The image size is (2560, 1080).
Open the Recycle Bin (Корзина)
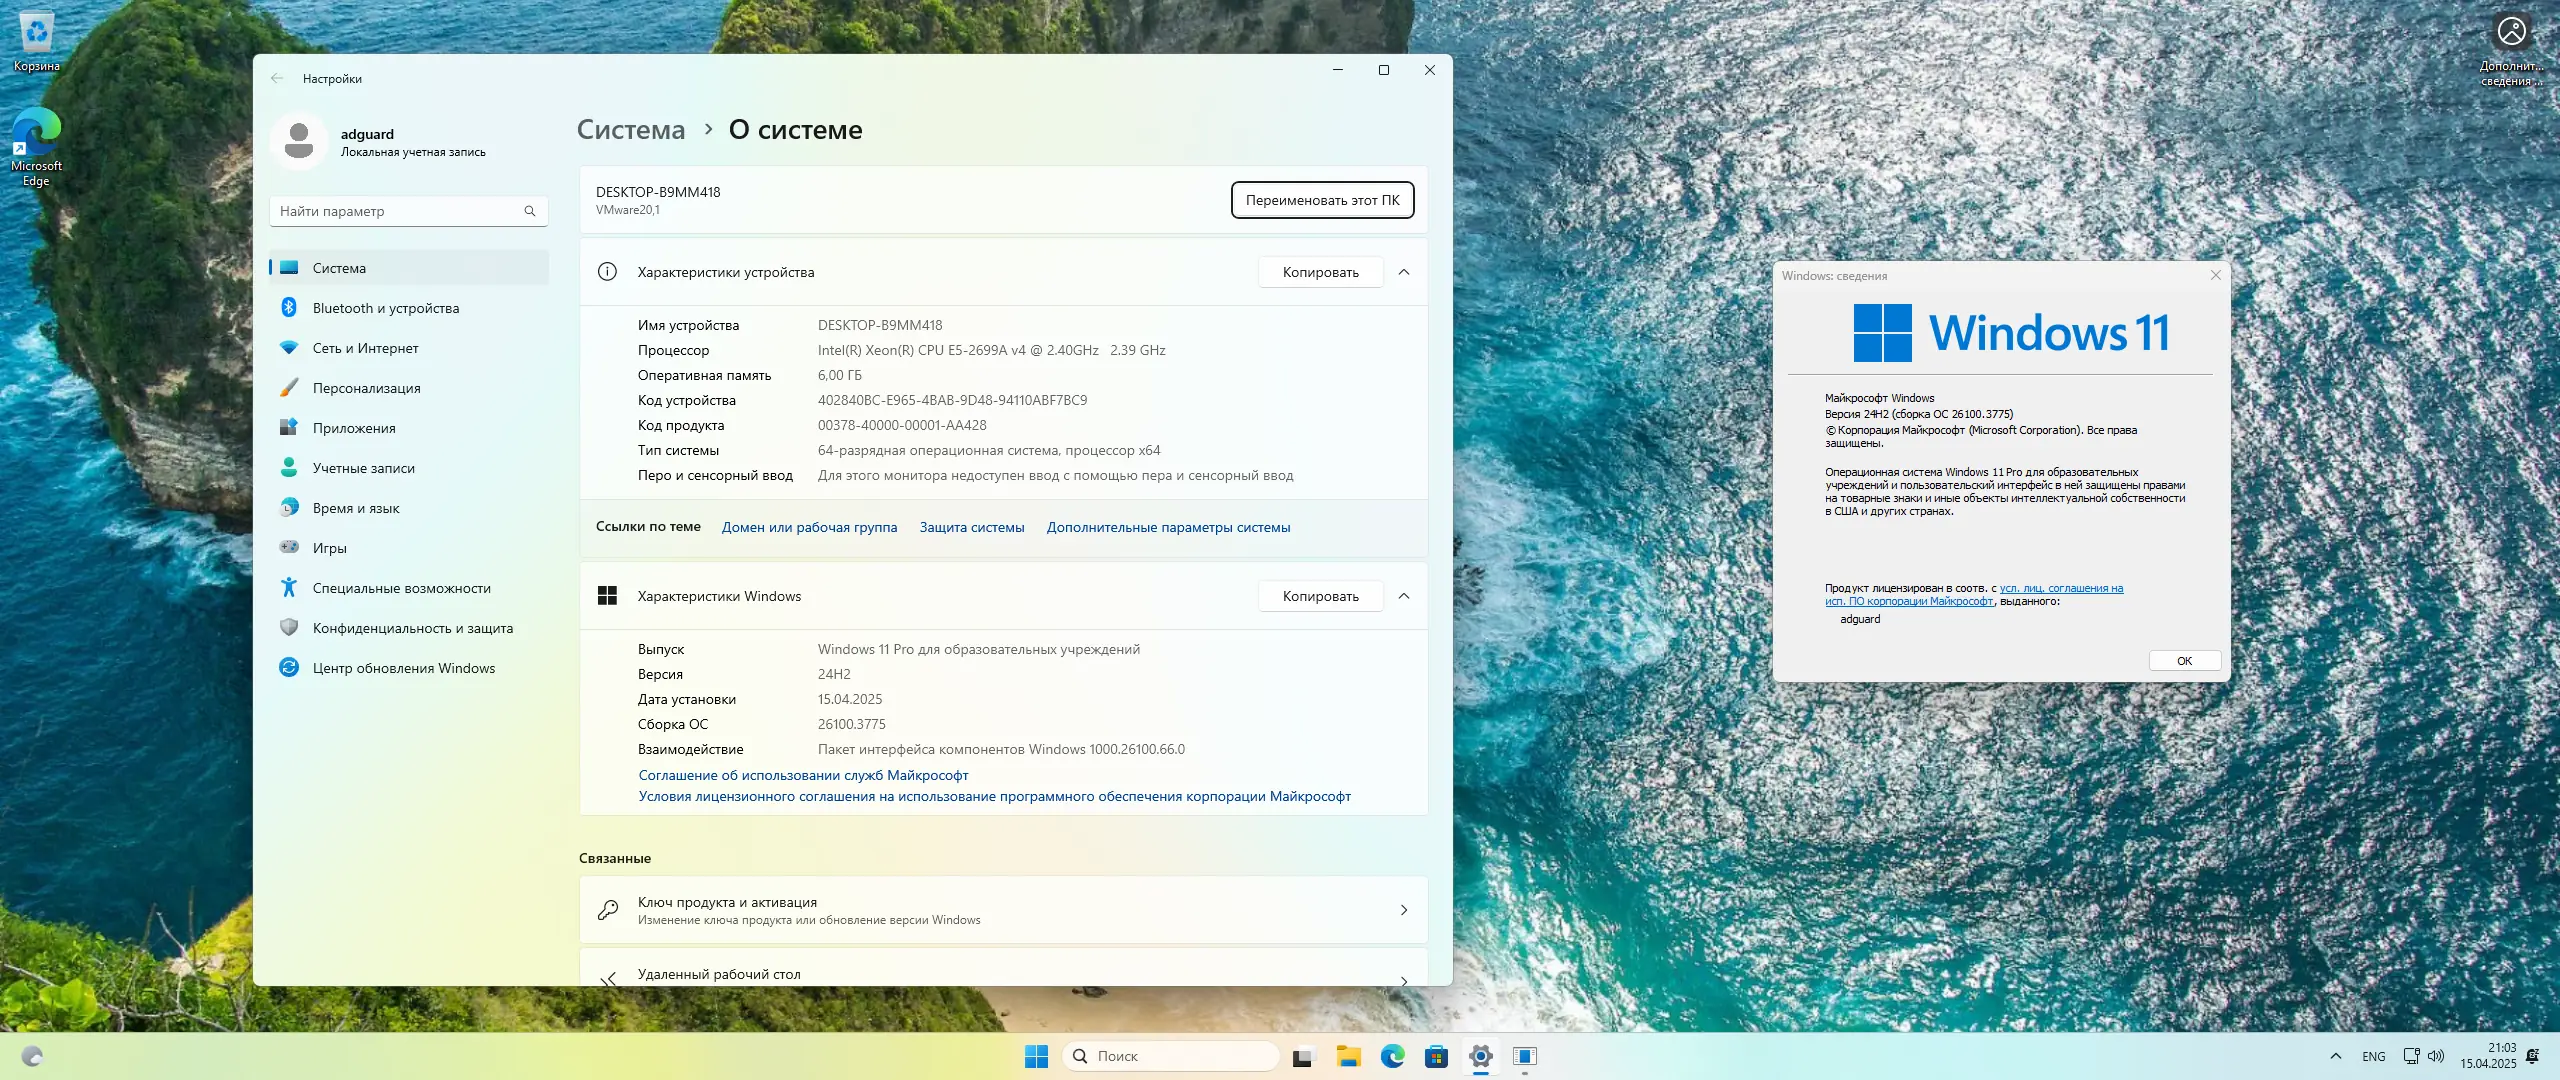(37, 30)
